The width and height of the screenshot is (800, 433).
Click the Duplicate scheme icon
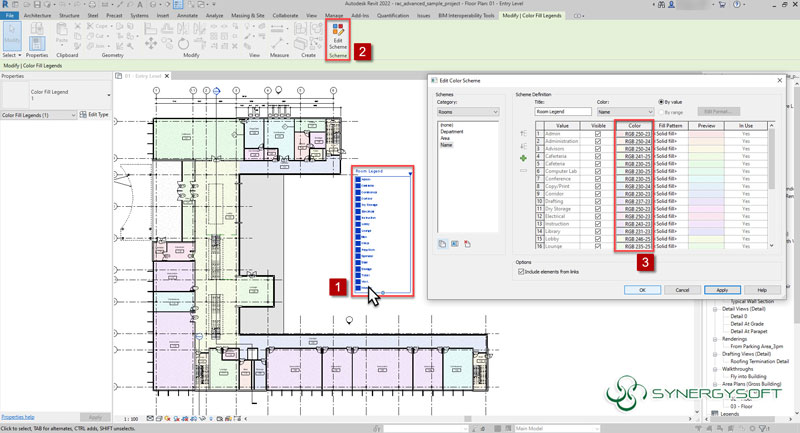pyautogui.click(x=440, y=243)
